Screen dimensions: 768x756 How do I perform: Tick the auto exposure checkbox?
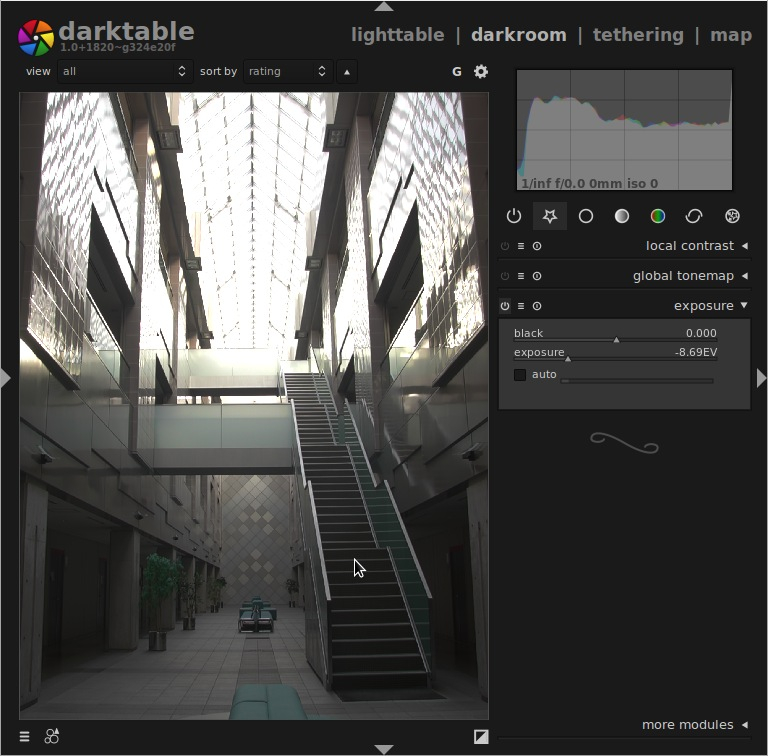(x=520, y=375)
